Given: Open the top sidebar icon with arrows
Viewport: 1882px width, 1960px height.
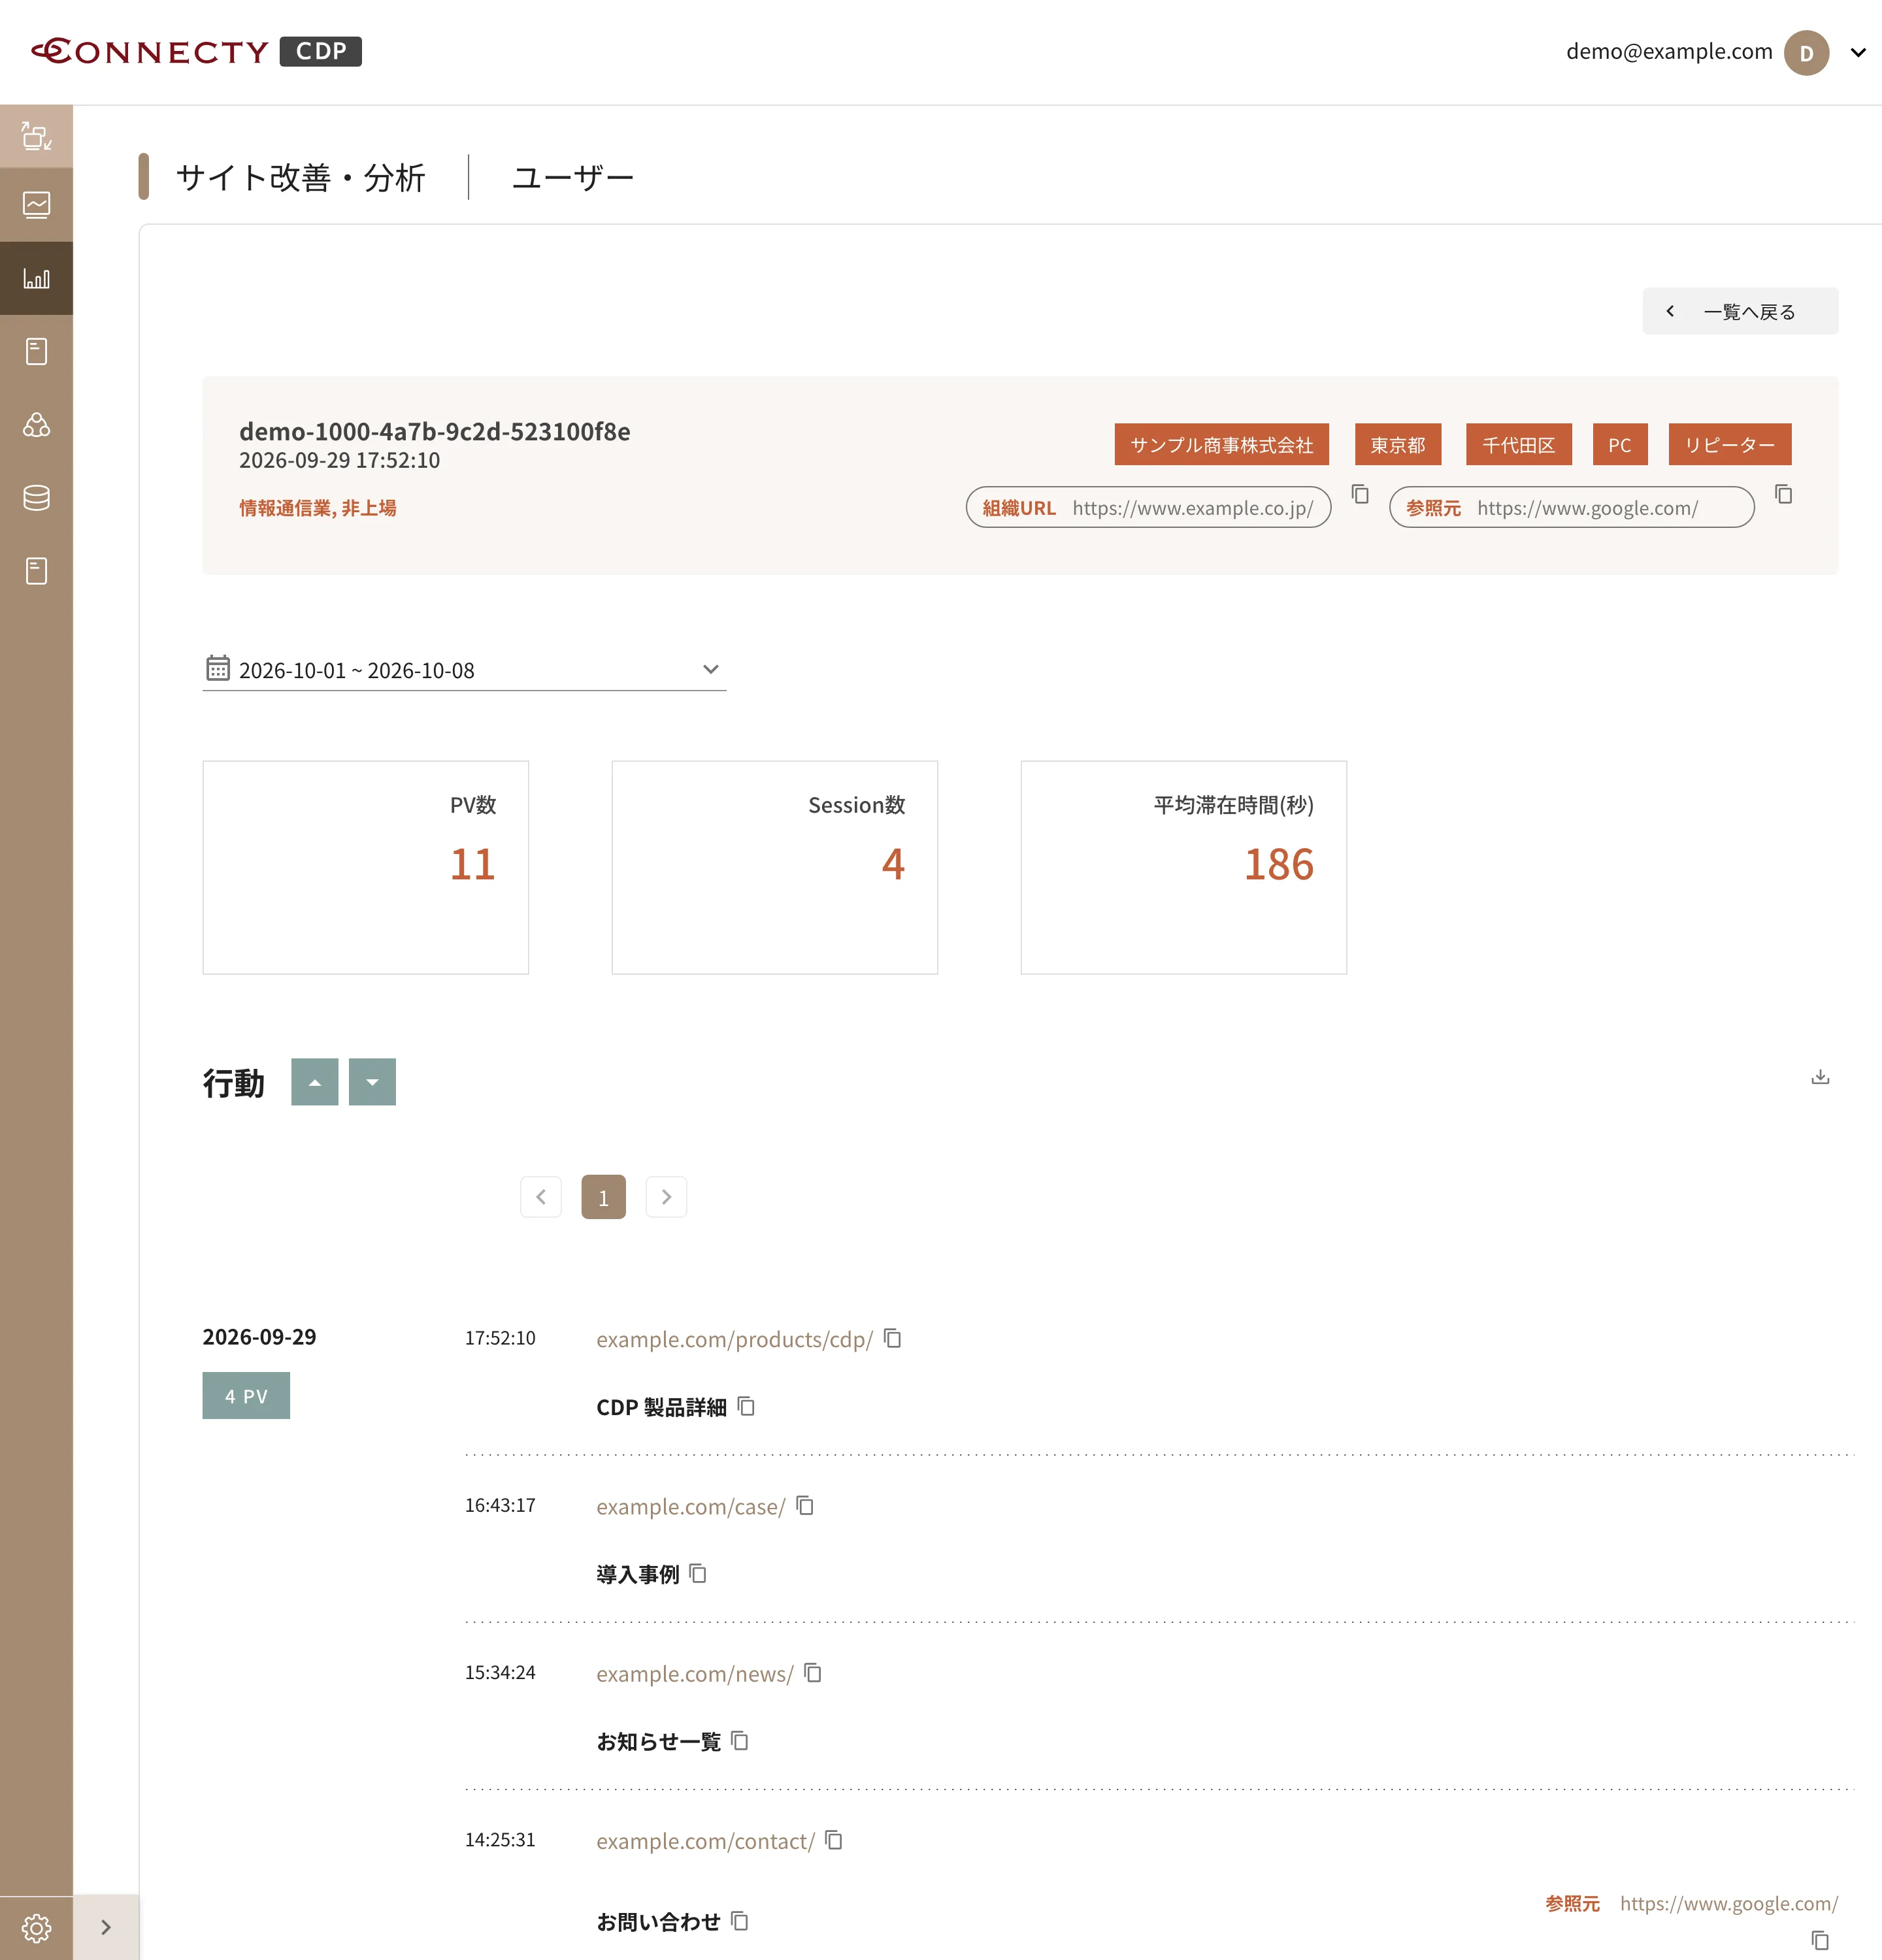Looking at the screenshot, I should pos(36,136).
